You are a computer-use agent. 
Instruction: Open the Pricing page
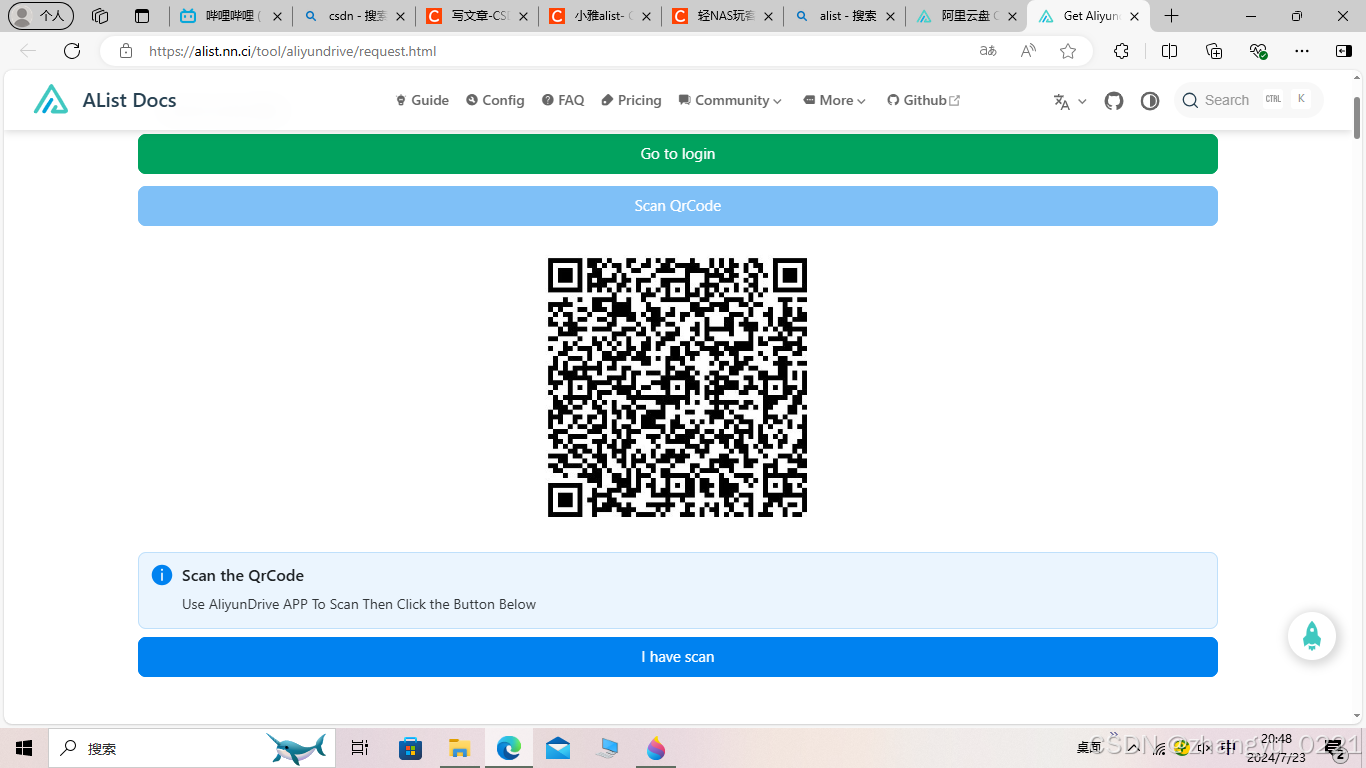click(x=631, y=100)
